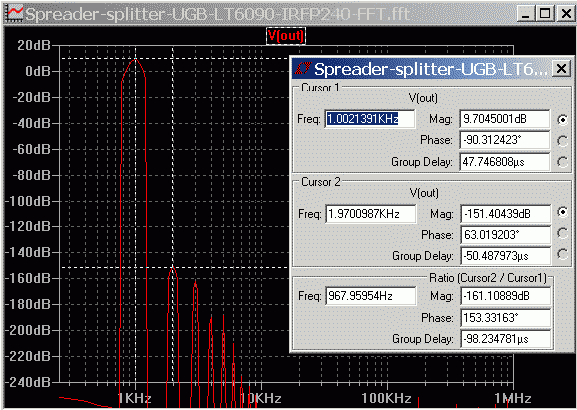Click the LTspice logo in cursor dialog title
Image resolution: width=577 pixels, height=410 pixels.
coord(303,68)
